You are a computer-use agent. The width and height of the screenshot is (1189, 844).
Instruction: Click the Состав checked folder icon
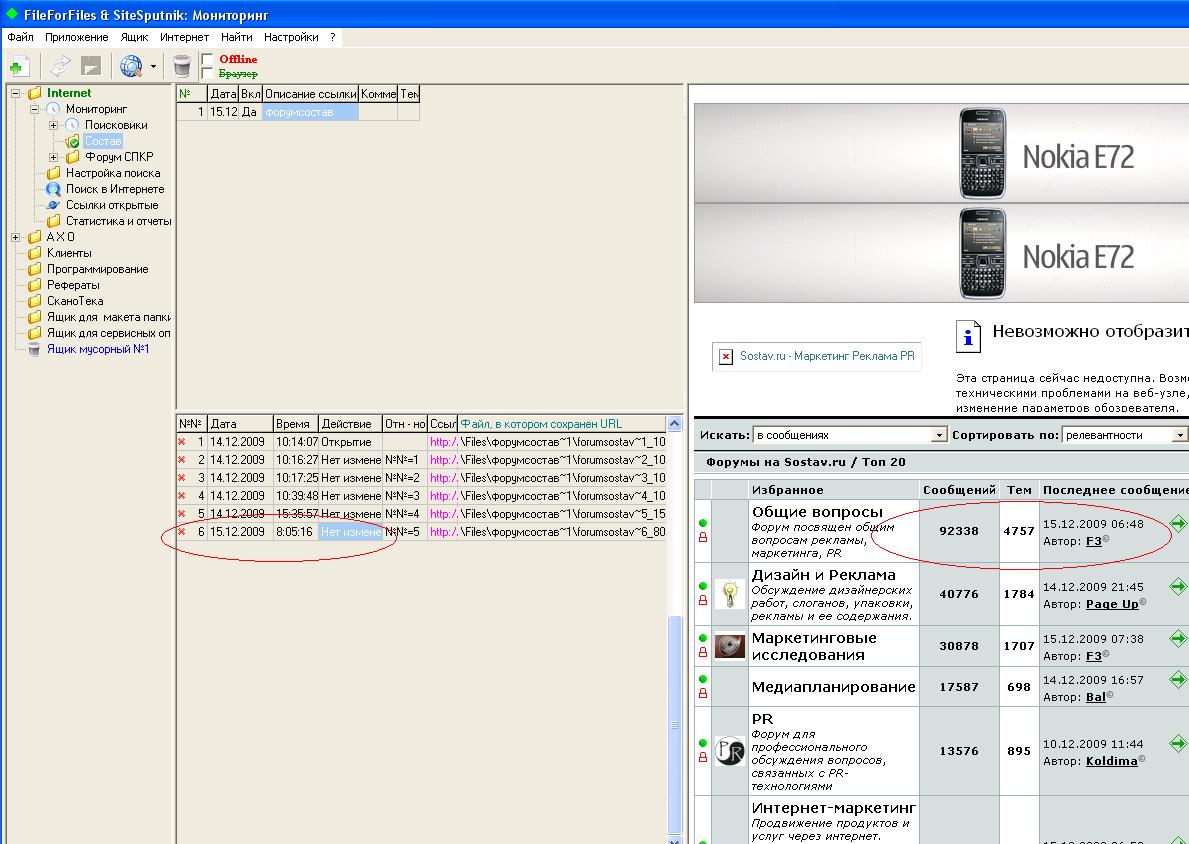[72, 141]
